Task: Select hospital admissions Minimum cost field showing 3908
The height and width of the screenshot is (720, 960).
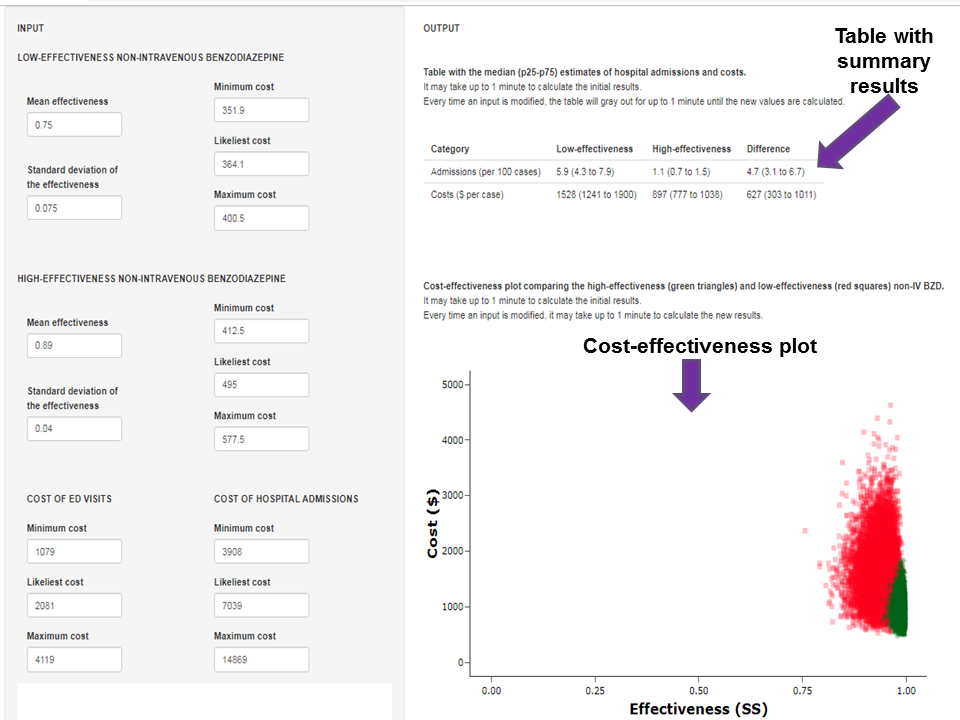Action: [x=261, y=551]
